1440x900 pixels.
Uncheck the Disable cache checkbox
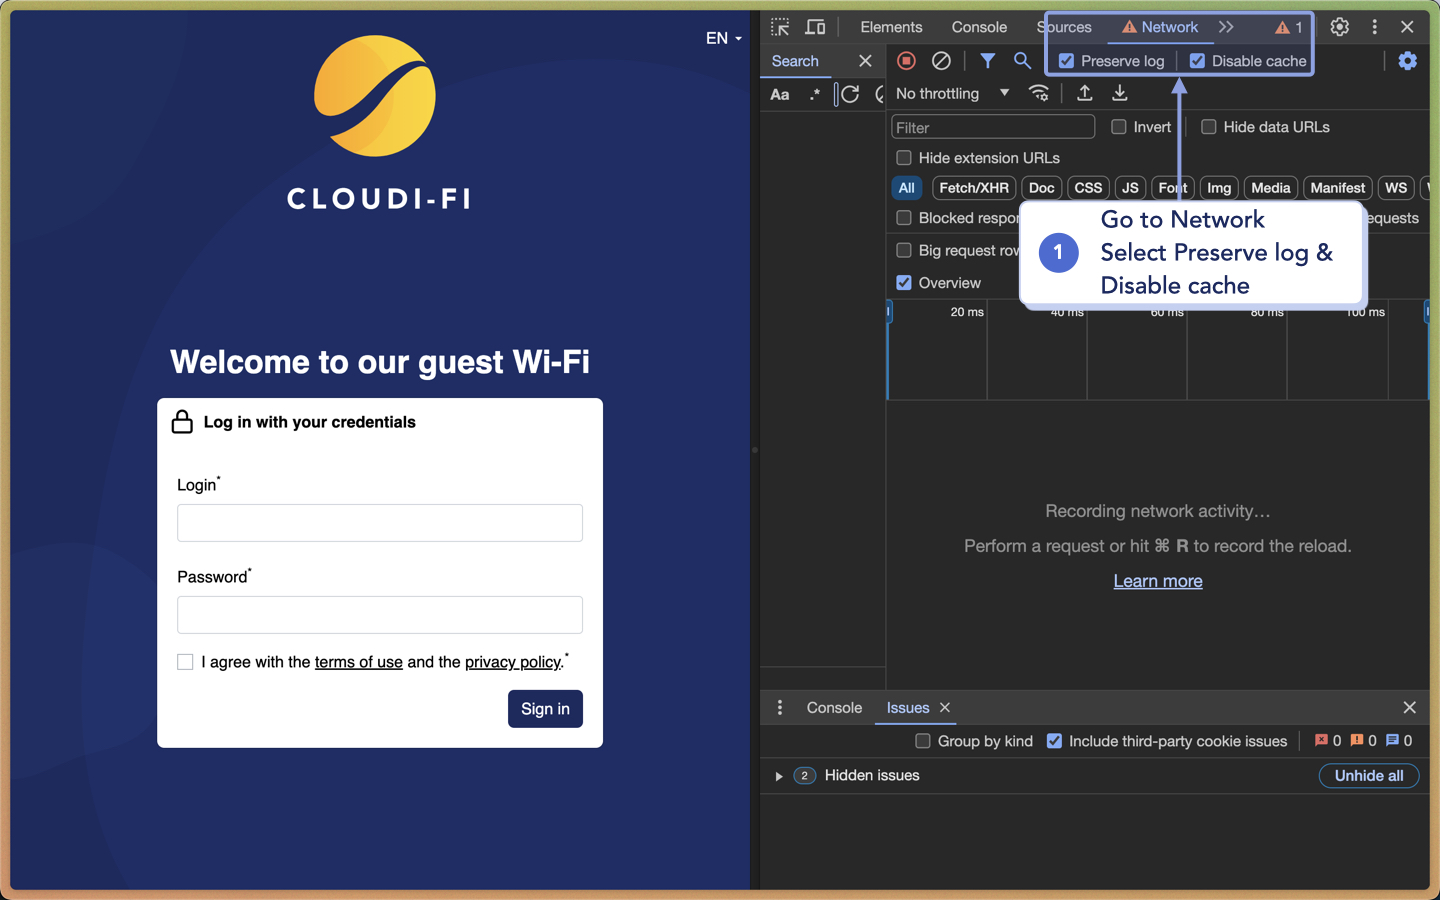(x=1197, y=61)
